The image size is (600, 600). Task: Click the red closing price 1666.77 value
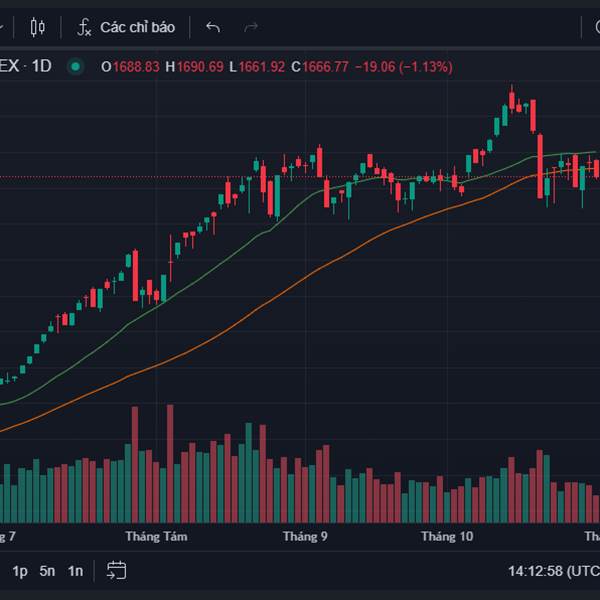pyautogui.click(x=325, y=67)
